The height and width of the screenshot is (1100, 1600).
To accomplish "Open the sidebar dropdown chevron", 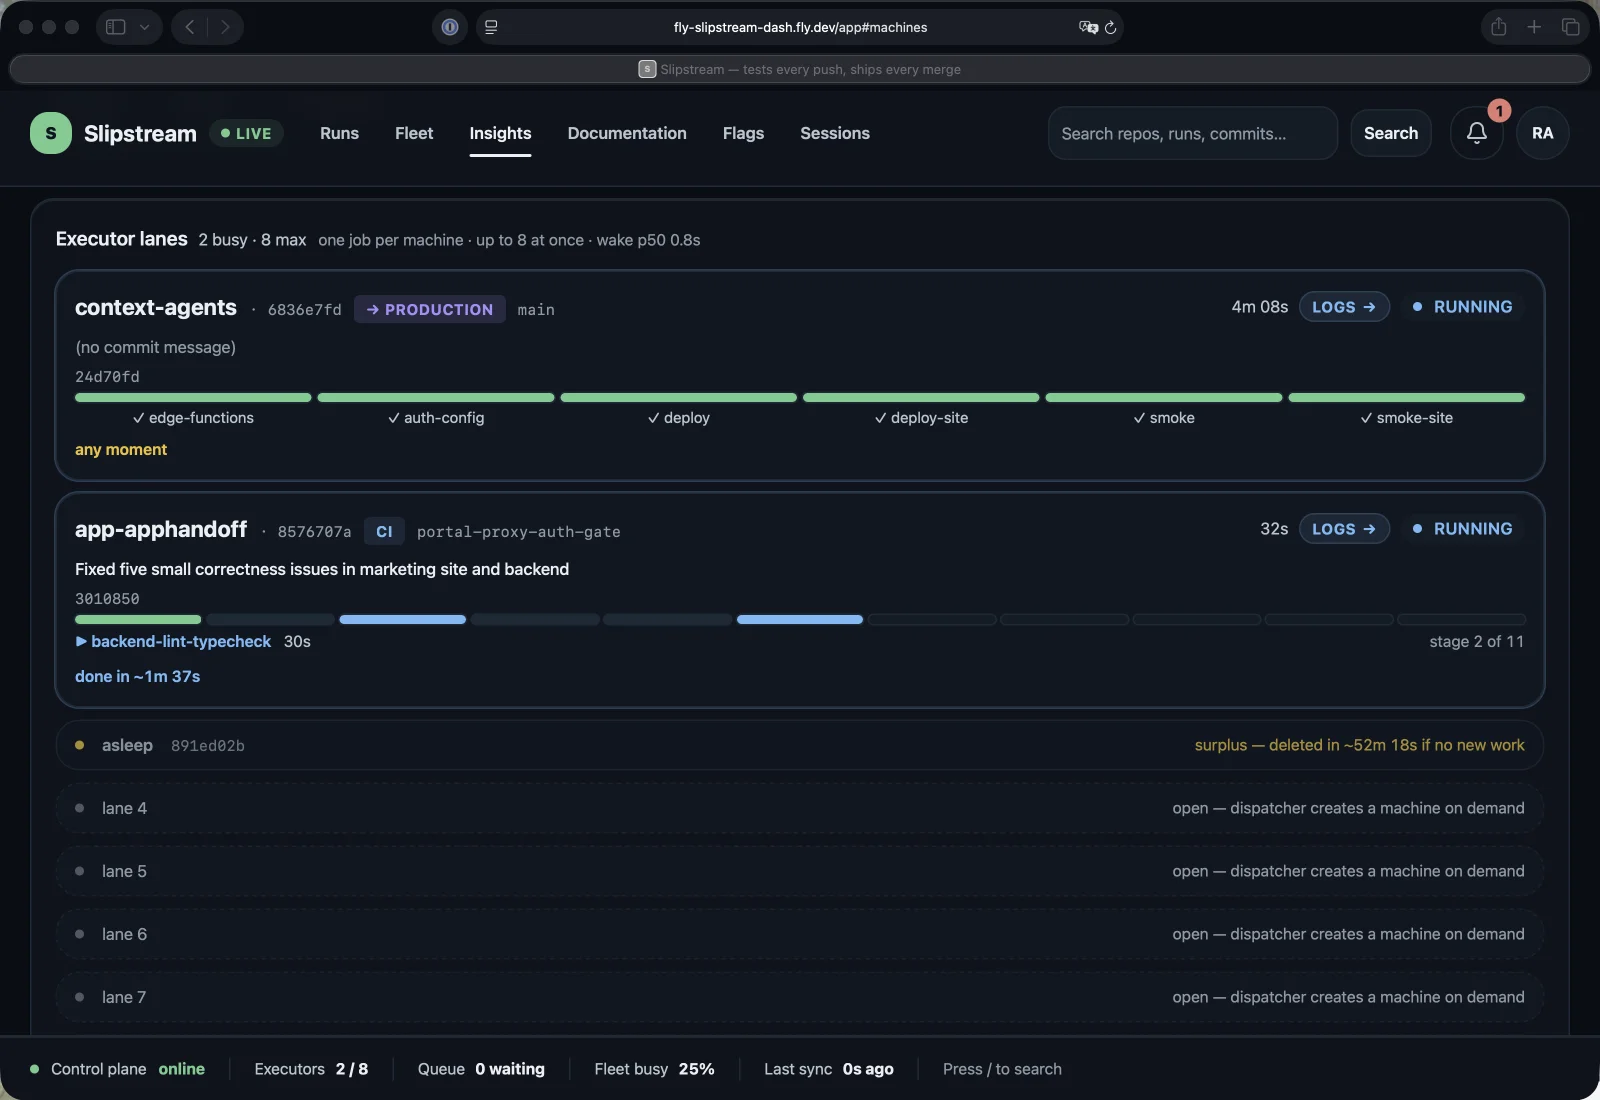I will pyautogui.click(x=144, y=27).
